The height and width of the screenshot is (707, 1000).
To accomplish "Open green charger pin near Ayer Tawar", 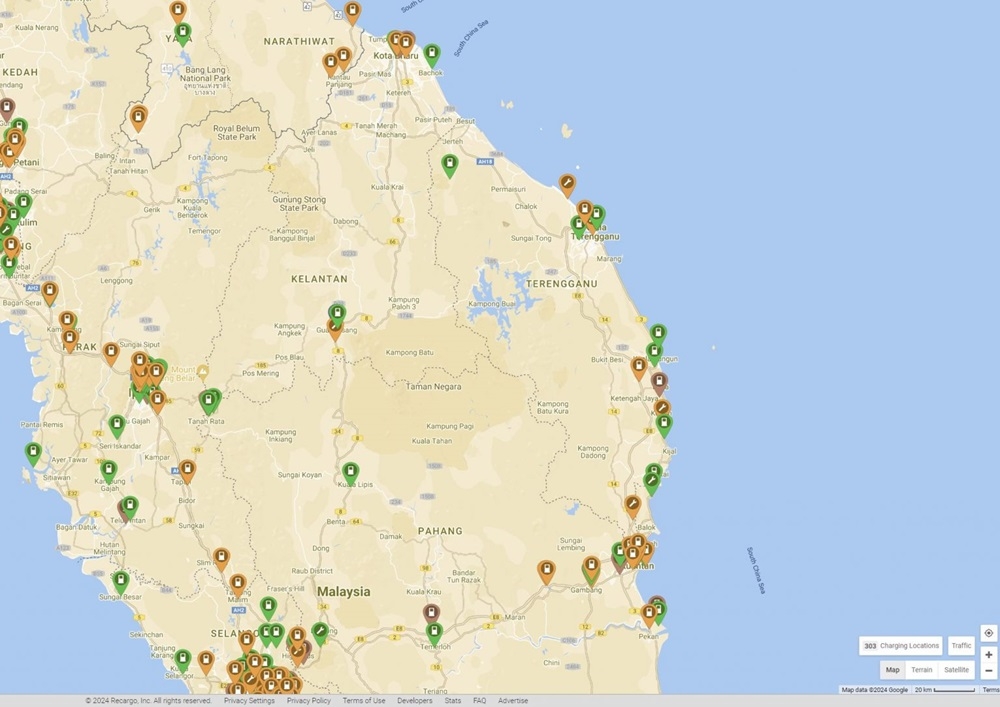I will (x=33, y=453).
